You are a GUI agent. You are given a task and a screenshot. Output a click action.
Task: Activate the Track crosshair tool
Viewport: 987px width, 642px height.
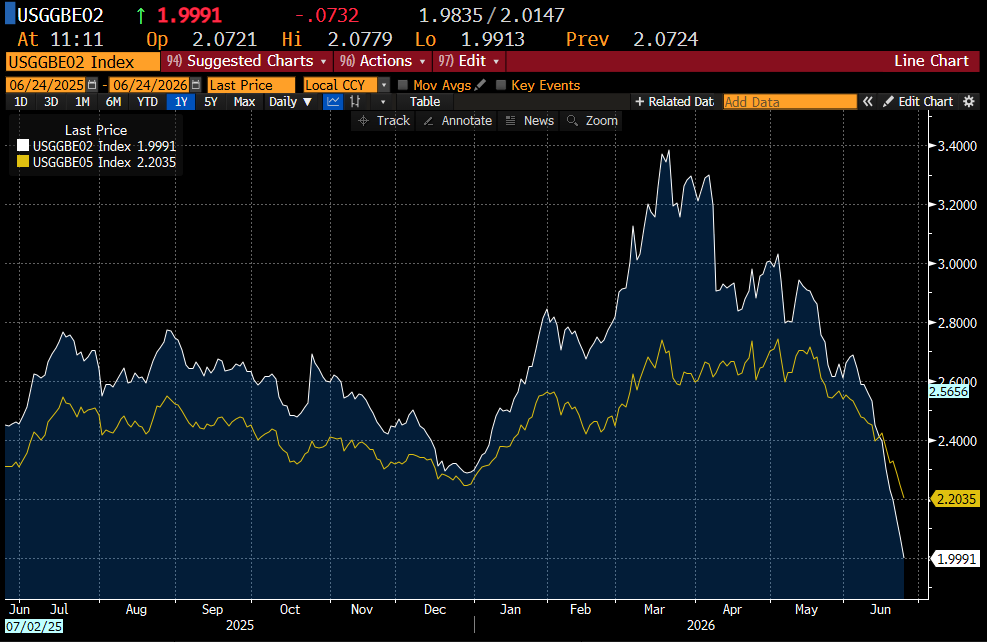point(384,120)
